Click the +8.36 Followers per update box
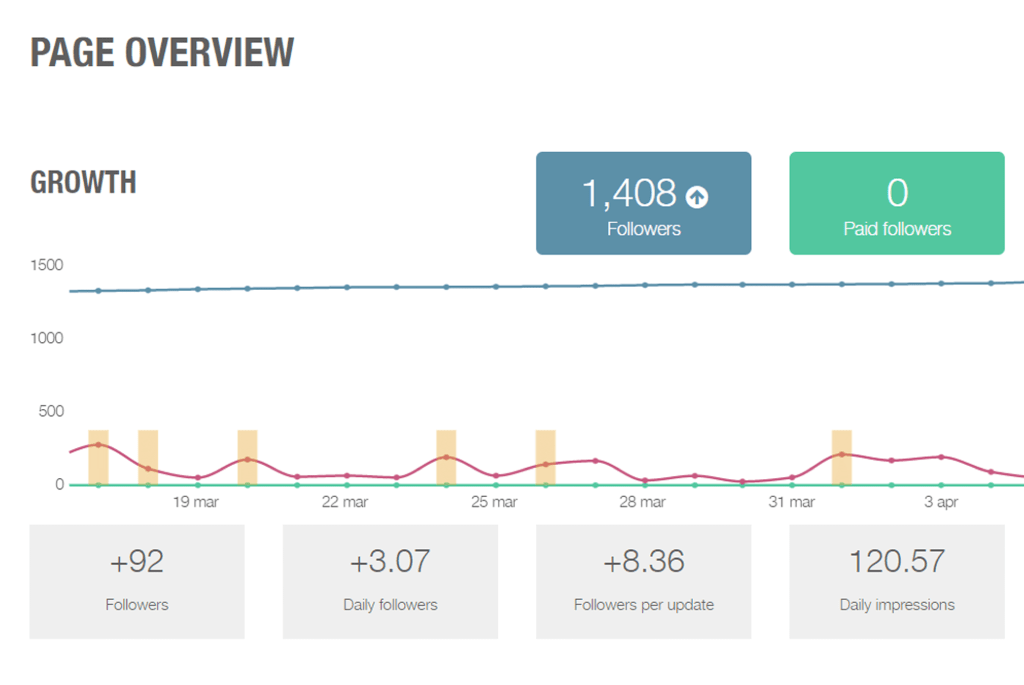The width and height of the screenshot is (1024, 685). point(643,580)
